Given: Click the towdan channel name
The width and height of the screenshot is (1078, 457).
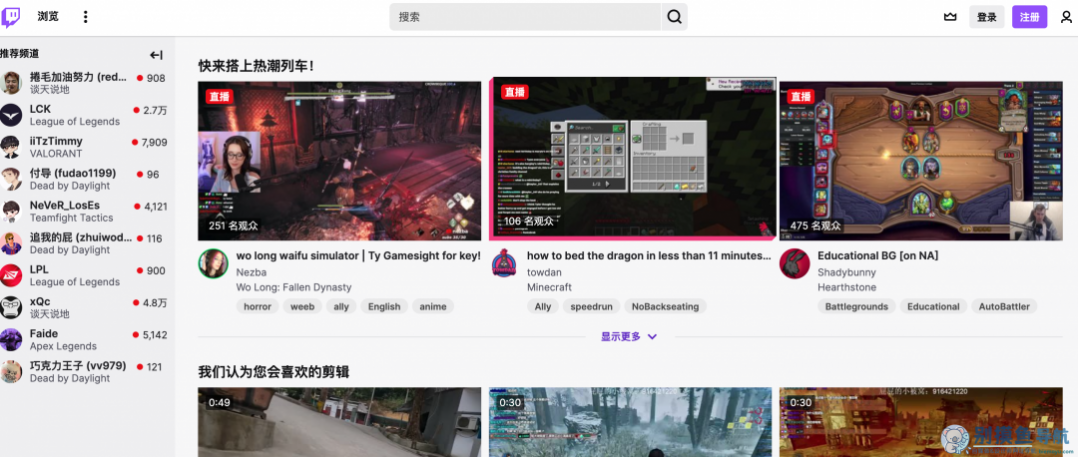Looking at the screenshot, I should pos(544,272).
